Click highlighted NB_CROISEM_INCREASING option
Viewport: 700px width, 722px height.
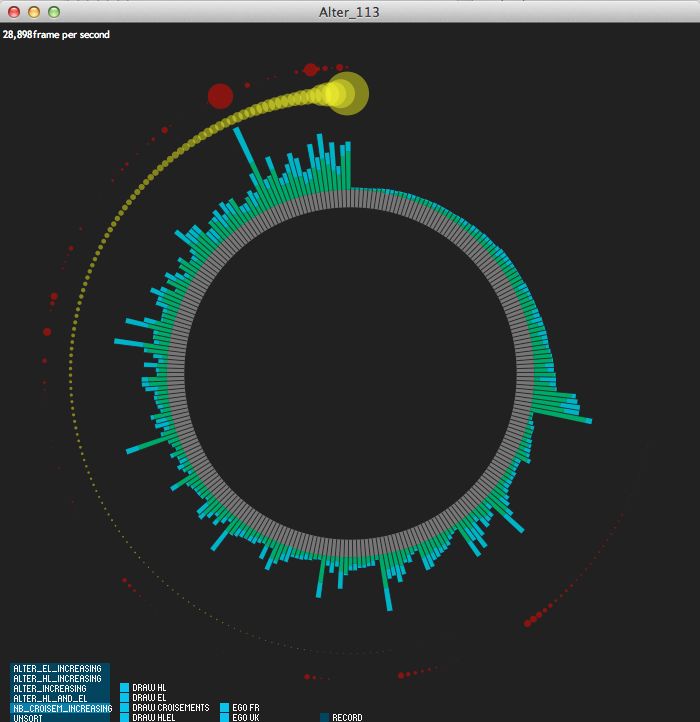[61, 708]
